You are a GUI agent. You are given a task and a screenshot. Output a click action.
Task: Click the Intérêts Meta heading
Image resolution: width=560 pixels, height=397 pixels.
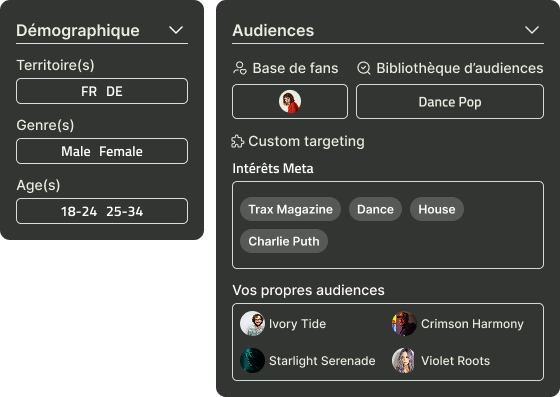click(x=273, y=168)
